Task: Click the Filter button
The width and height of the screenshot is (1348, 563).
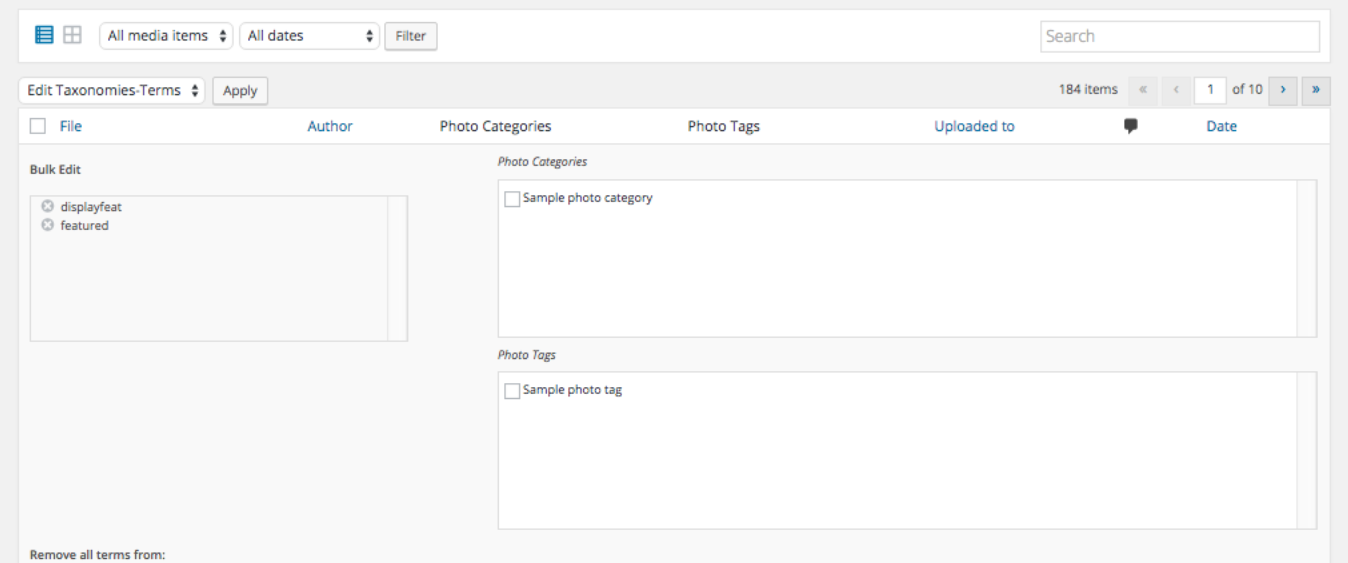Action: (411, 36)
